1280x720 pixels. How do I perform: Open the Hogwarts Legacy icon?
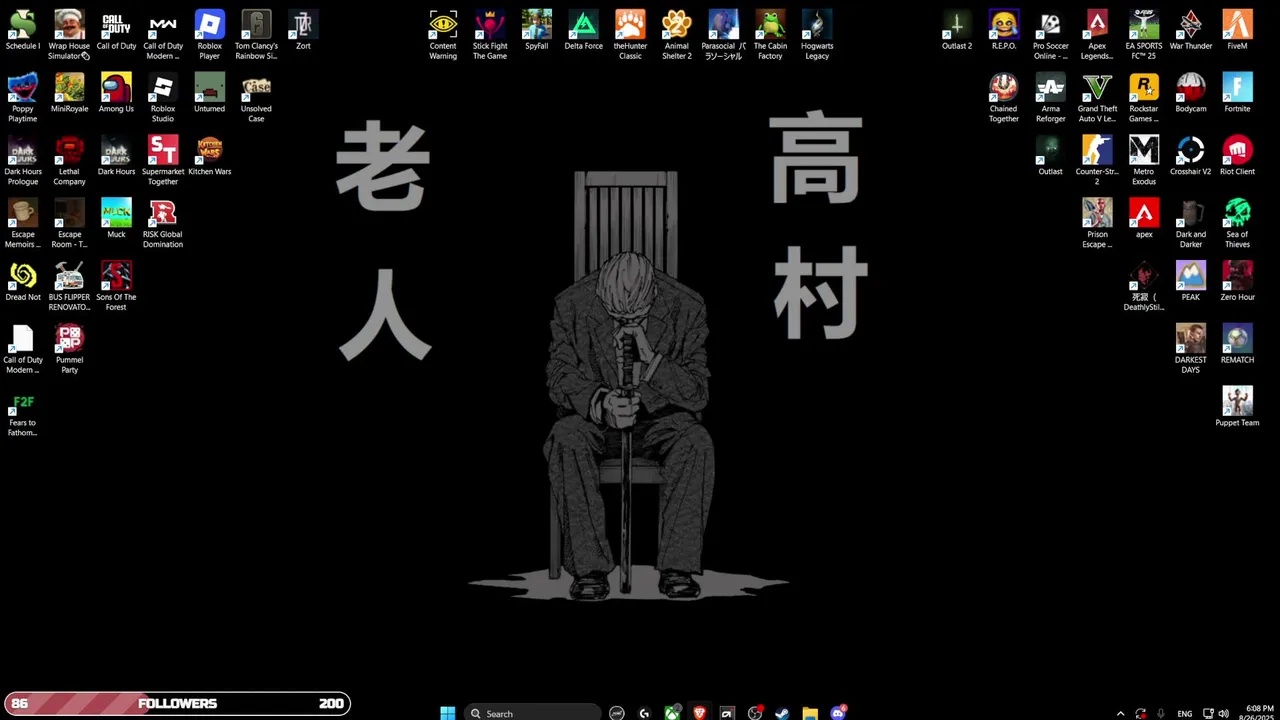[x=817, y=36]
